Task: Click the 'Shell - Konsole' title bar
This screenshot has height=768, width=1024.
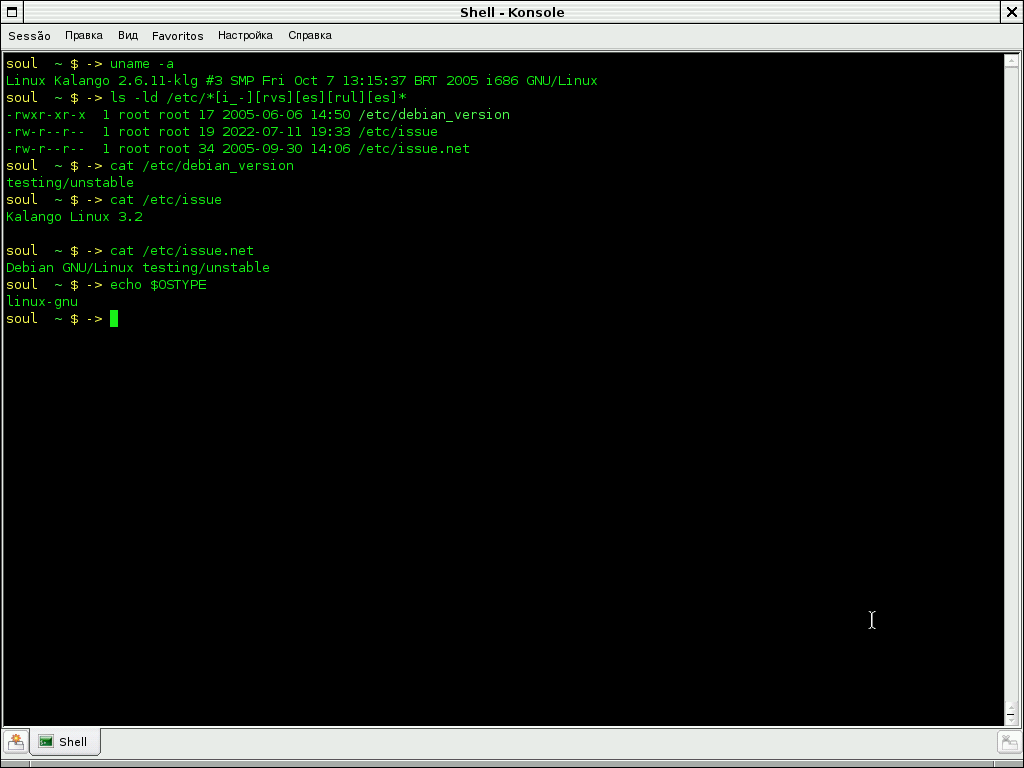Action: click(512, 12)
